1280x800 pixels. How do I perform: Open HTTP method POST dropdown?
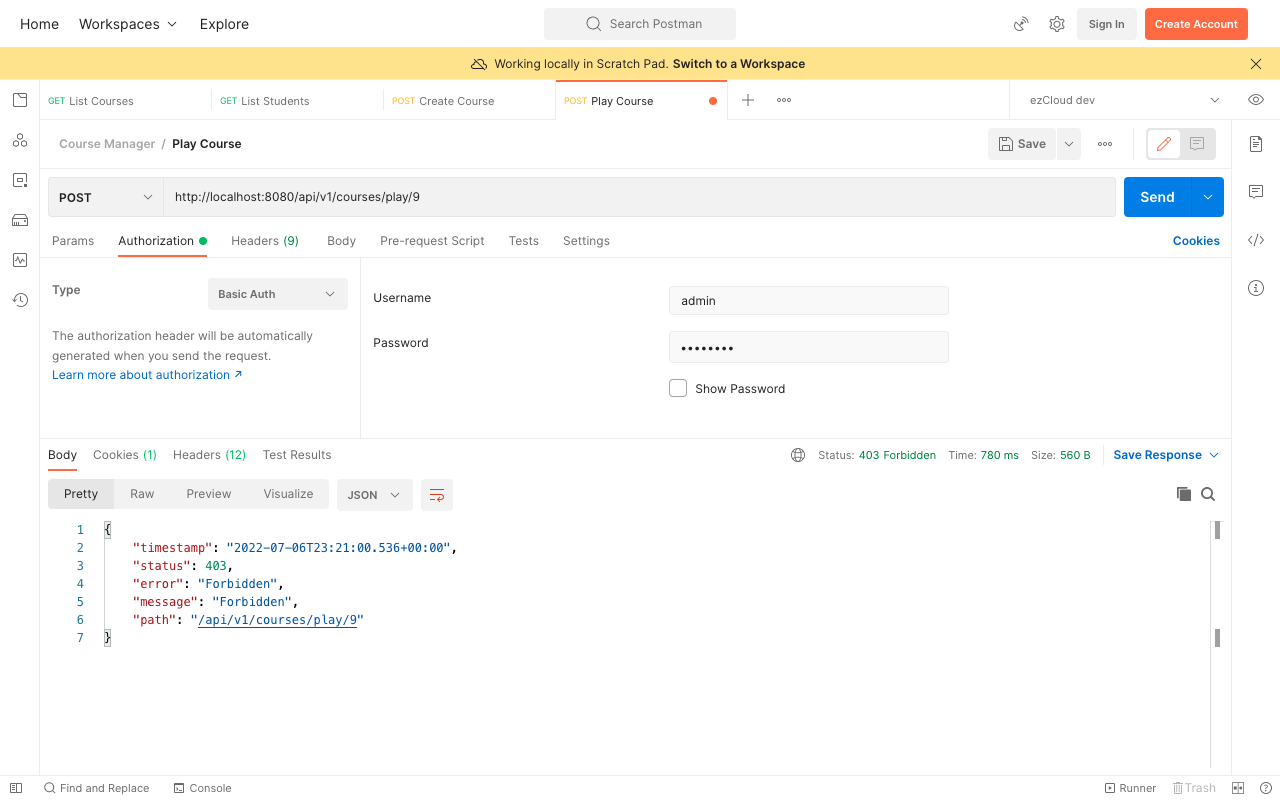coord(106,197)
